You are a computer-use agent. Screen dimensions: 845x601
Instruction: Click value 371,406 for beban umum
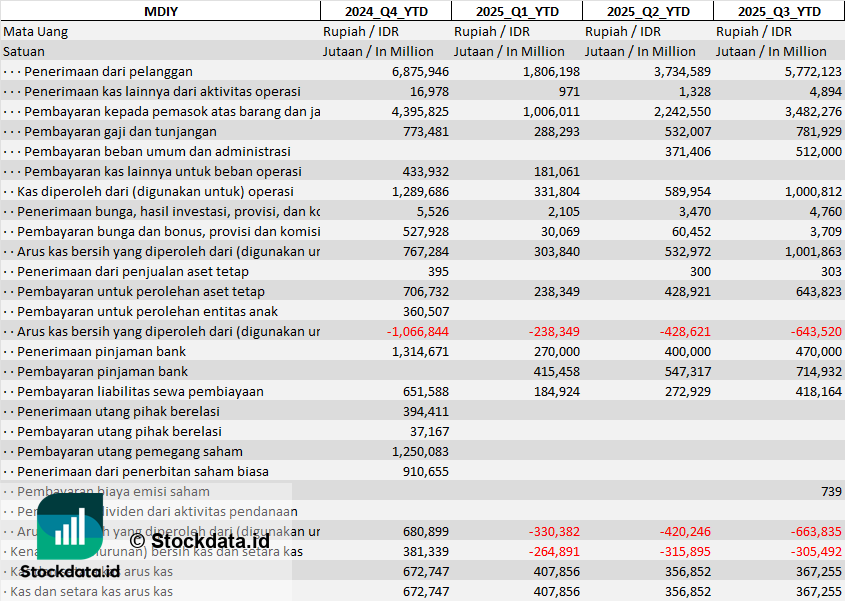pos(688,151)
